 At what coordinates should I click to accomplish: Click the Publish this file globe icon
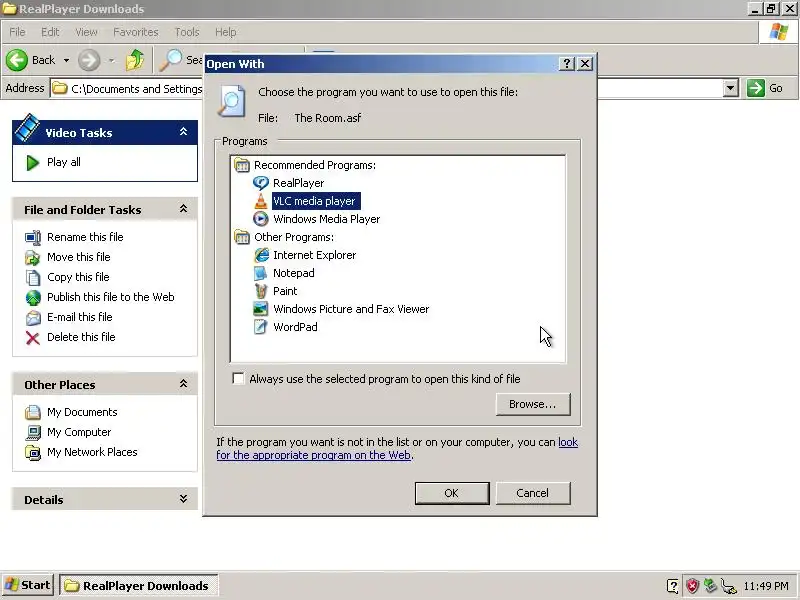(x=33, y=297)
